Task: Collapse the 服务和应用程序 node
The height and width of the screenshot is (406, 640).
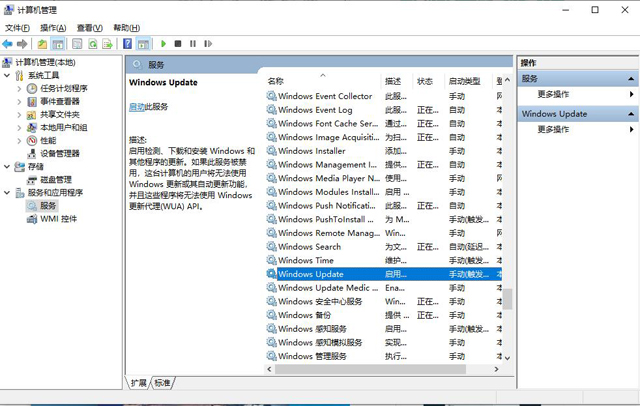Action: tap(7, 193)
